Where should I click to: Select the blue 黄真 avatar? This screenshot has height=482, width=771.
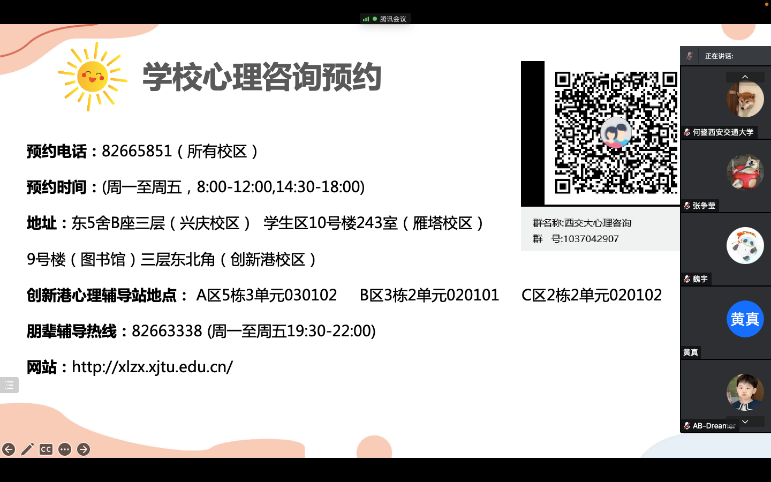[744, 319]
